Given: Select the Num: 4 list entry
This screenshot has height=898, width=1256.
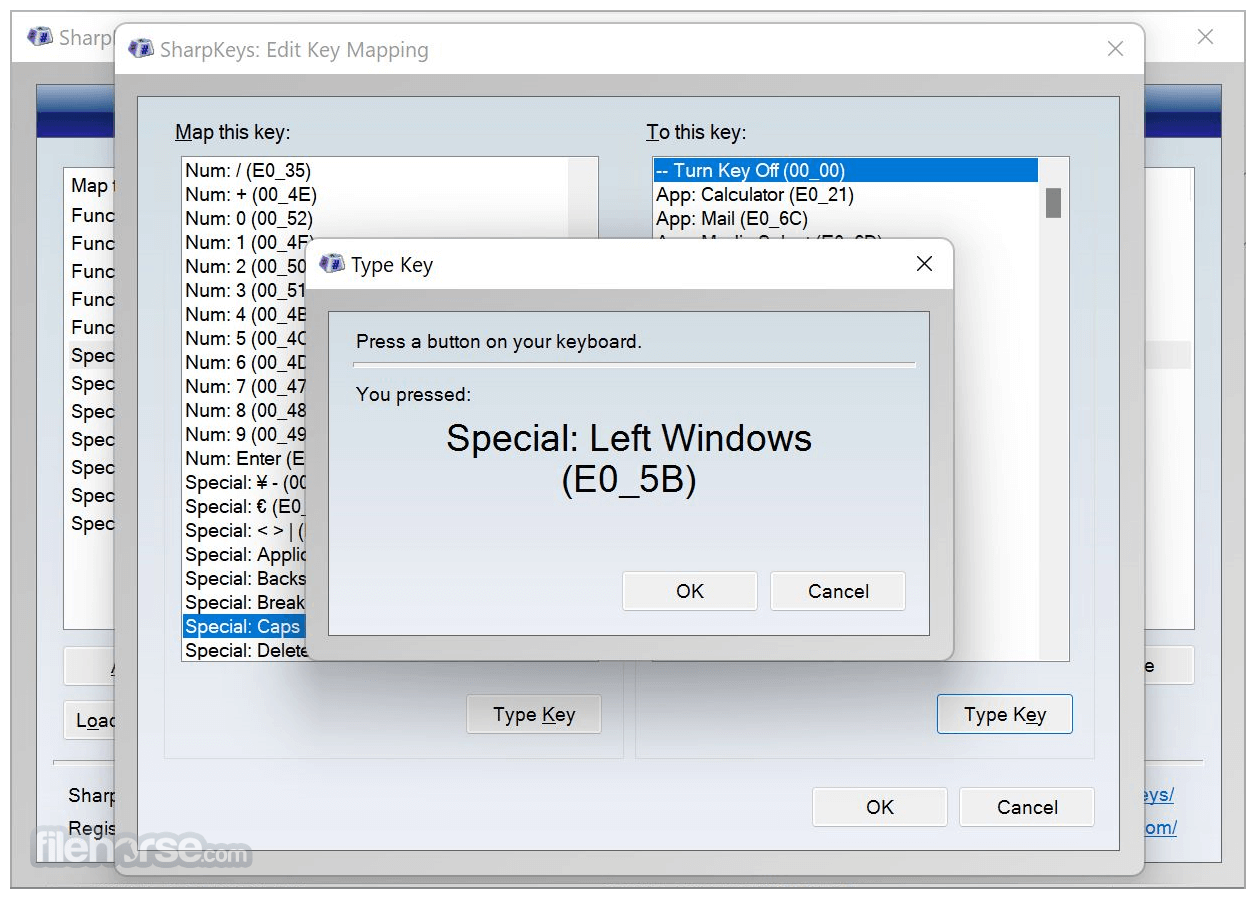Looking at the screenshot, I should point(245,315).
